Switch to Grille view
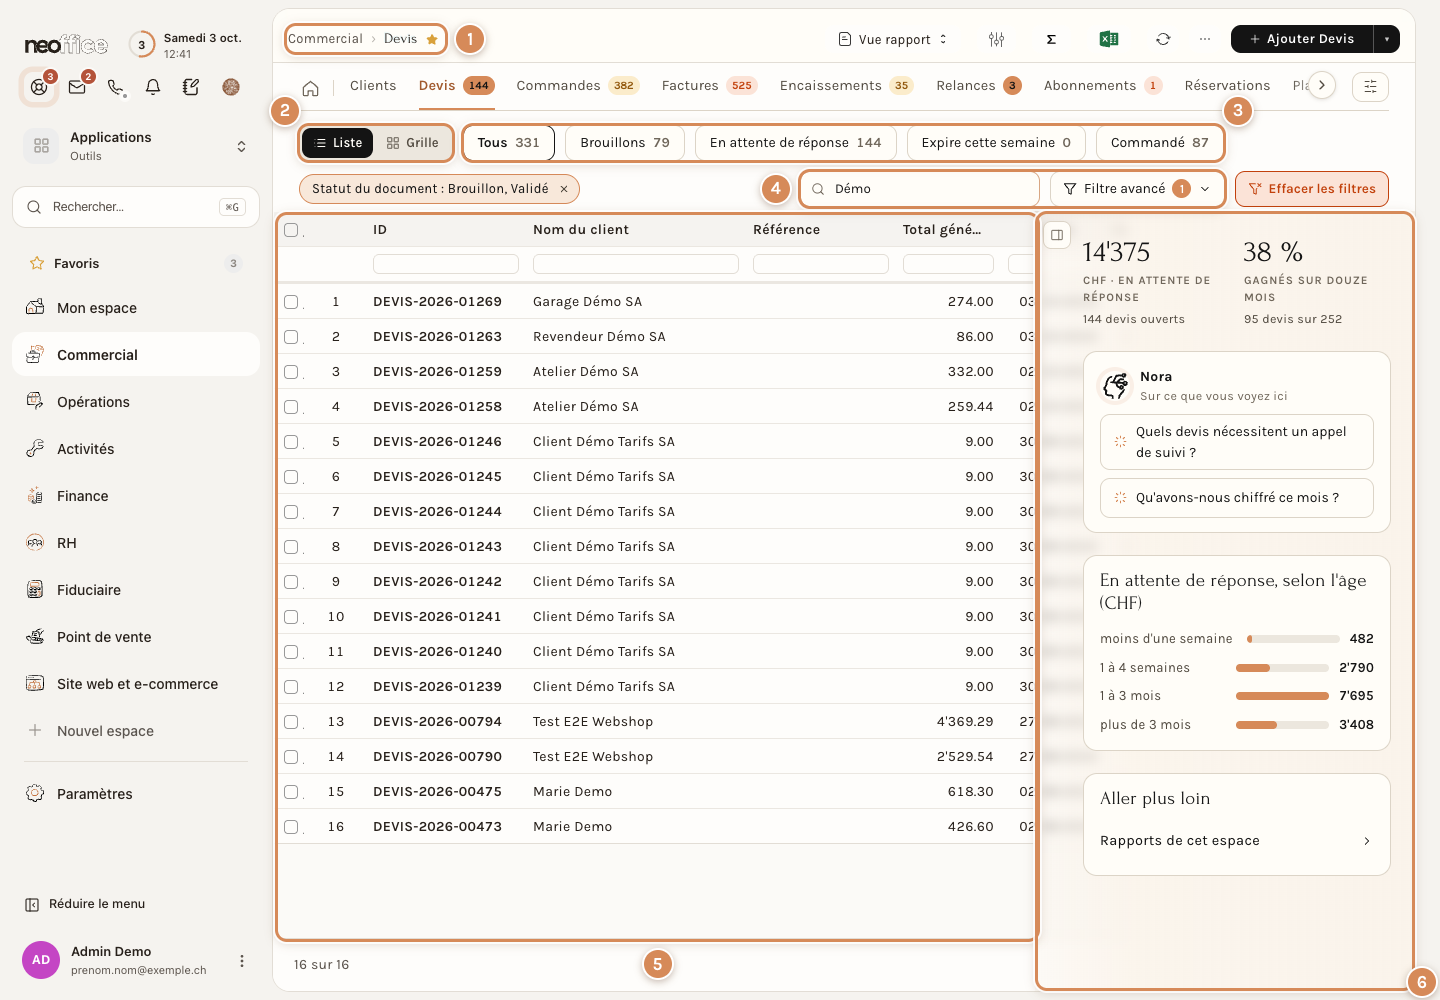Image resolution: width=1440 pixels, height=1000 pixels. (412, 143)
